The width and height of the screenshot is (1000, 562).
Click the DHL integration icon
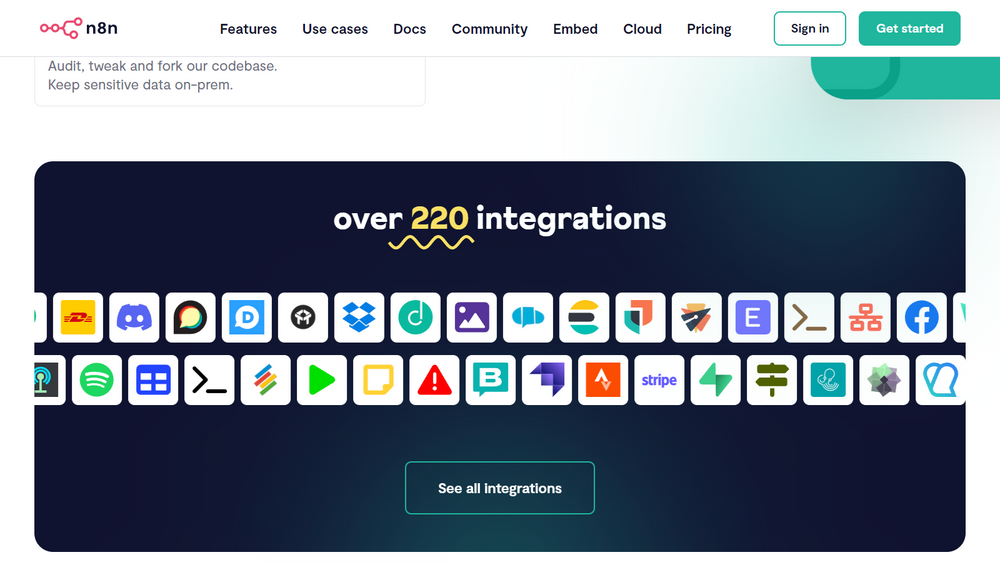78,318
